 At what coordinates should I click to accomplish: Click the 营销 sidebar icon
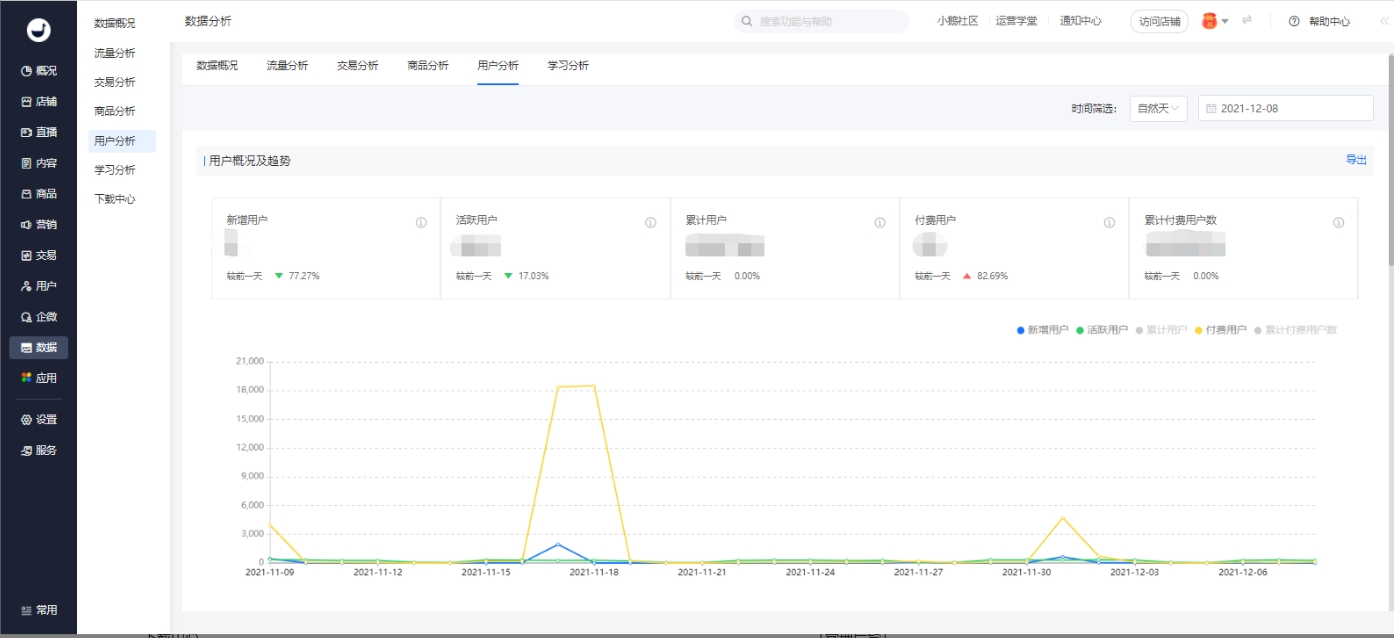pos(39,224)
